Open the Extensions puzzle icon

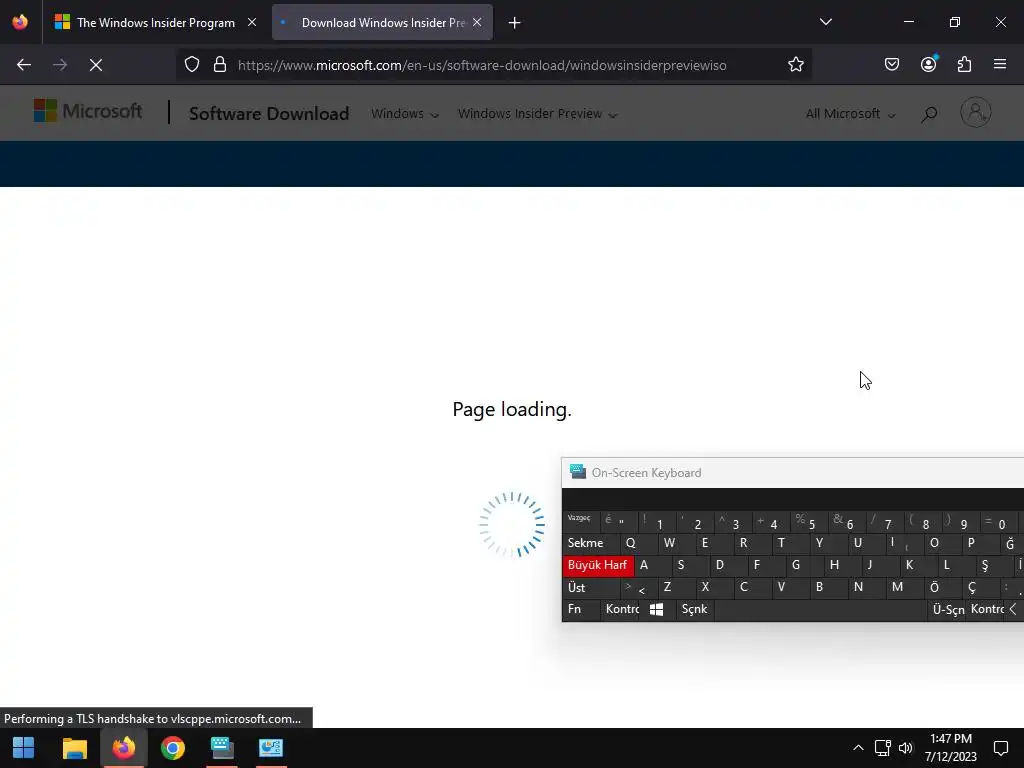tap(964, 65)
